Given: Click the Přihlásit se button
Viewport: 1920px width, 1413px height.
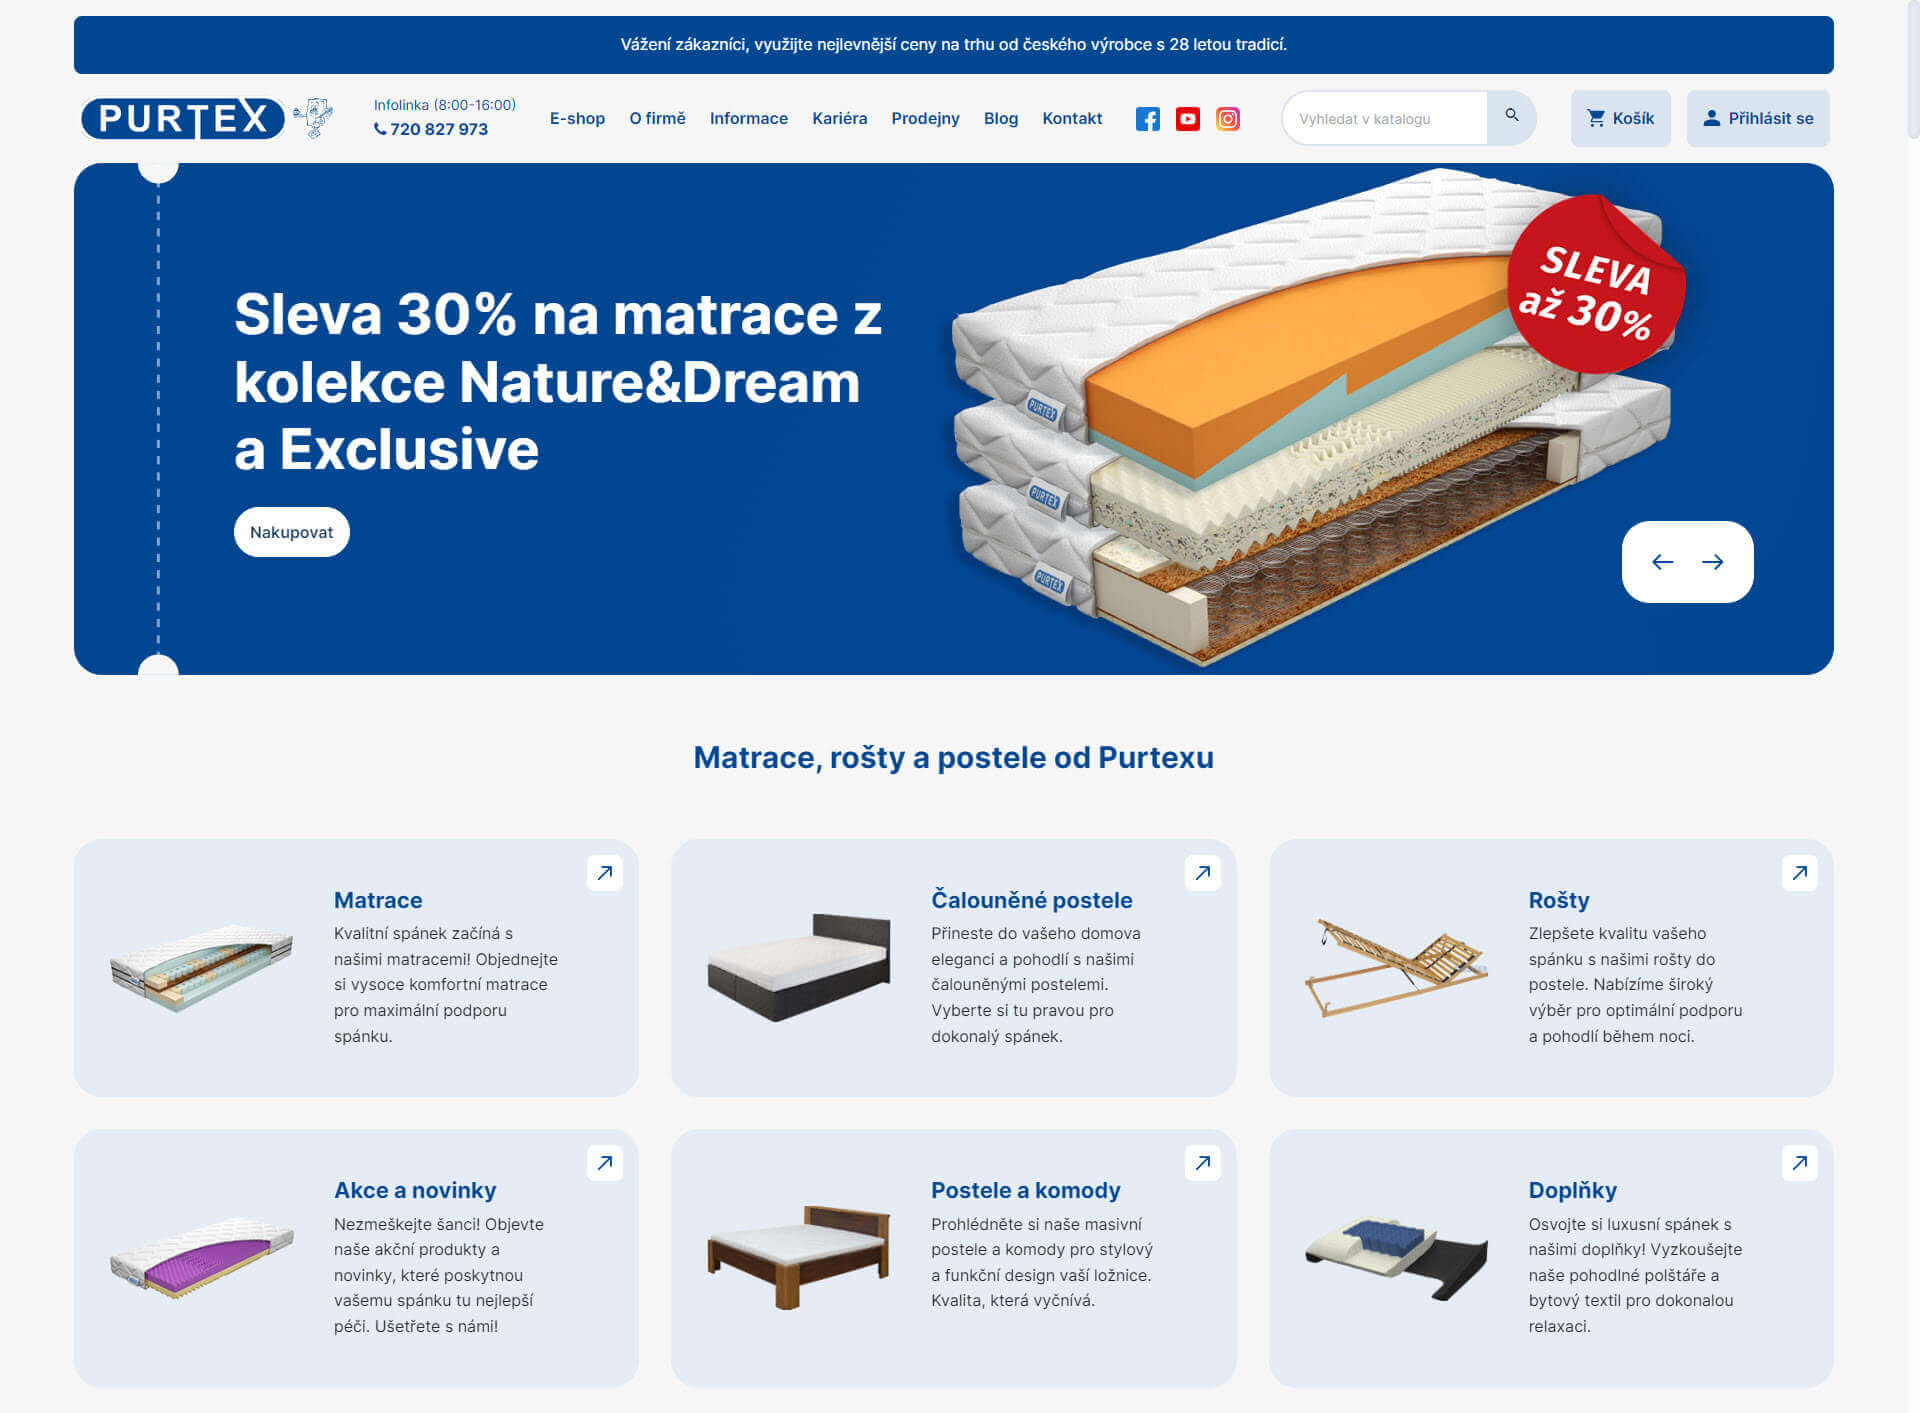Looking at the screenshot, I should (x=1757, y=118).
